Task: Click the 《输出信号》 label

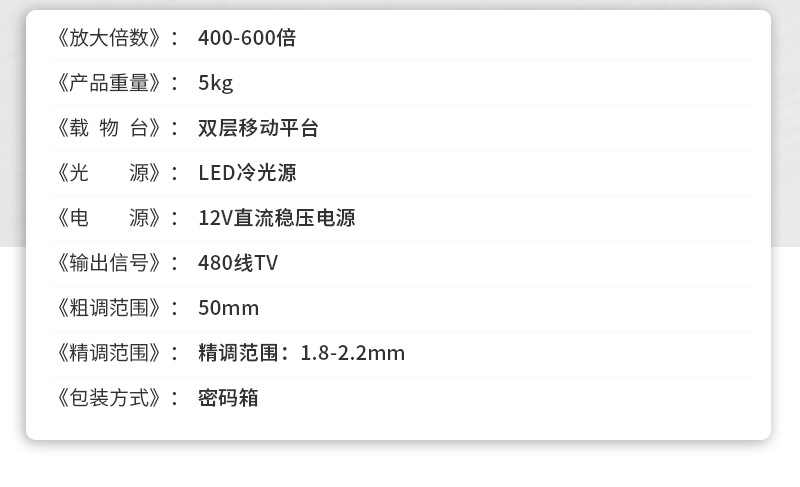Action: pos(108,263)
